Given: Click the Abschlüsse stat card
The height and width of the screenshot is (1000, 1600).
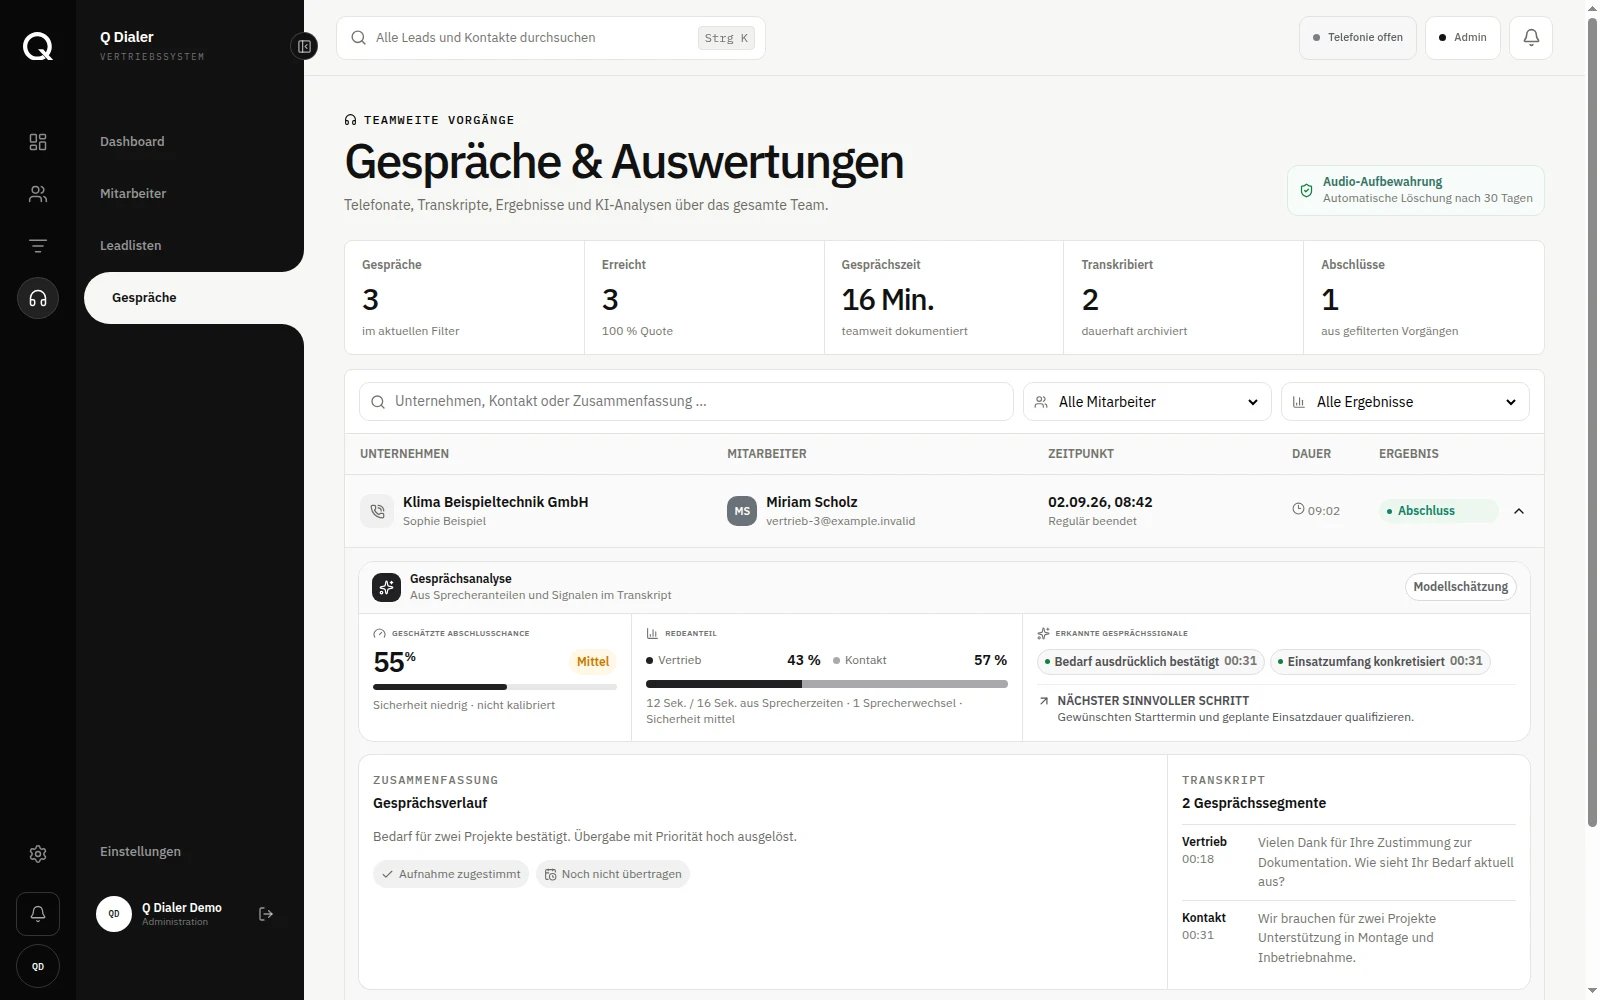Looking at the screenshot, I should (1423, 298).
